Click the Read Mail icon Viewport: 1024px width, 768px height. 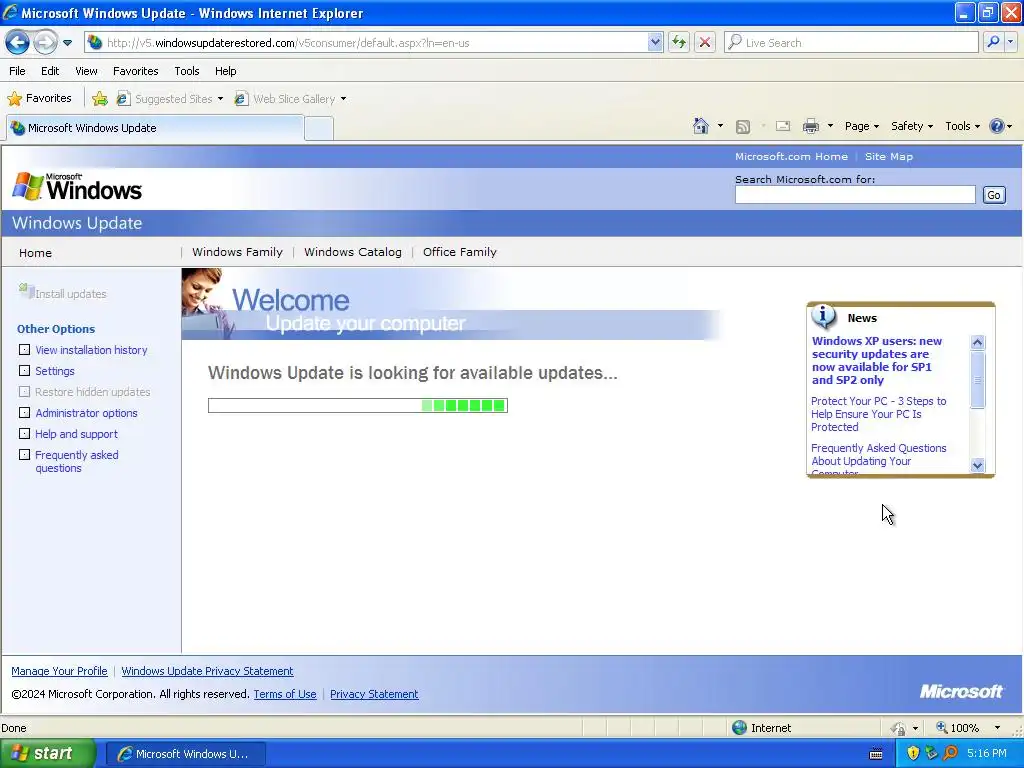point(783,126)
